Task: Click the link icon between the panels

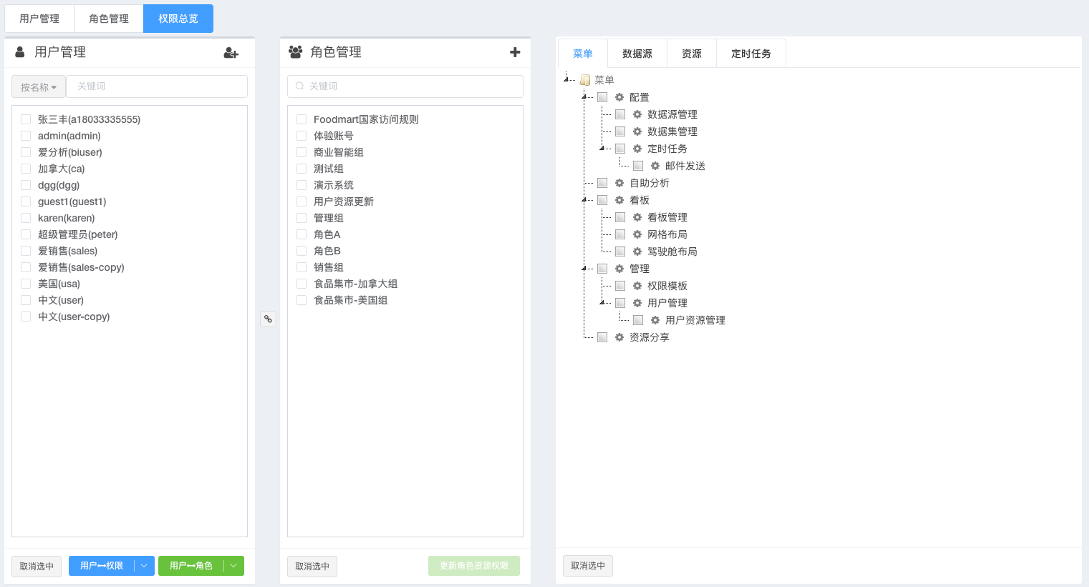Action: (x=267, y=319)
